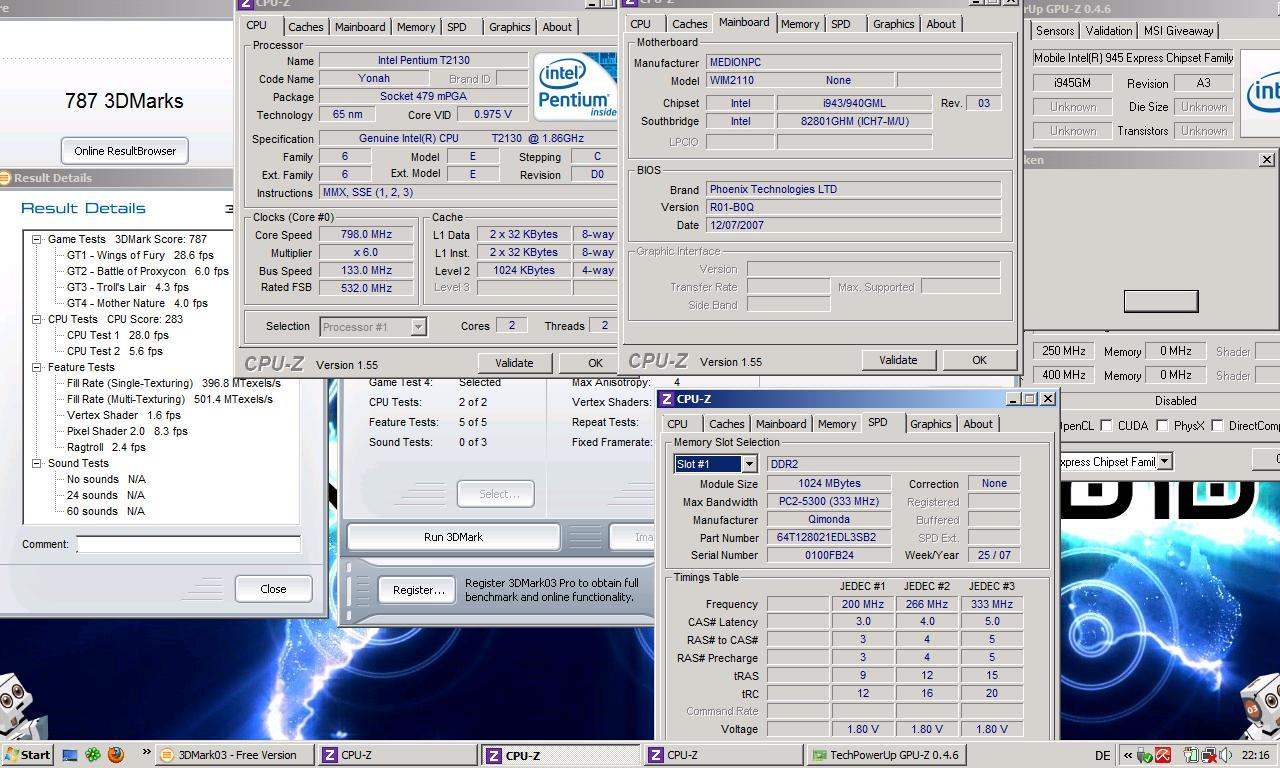
Task: Toggle the DirectCompute checkbox in GPU-Z
Action: coord(1217,425)
